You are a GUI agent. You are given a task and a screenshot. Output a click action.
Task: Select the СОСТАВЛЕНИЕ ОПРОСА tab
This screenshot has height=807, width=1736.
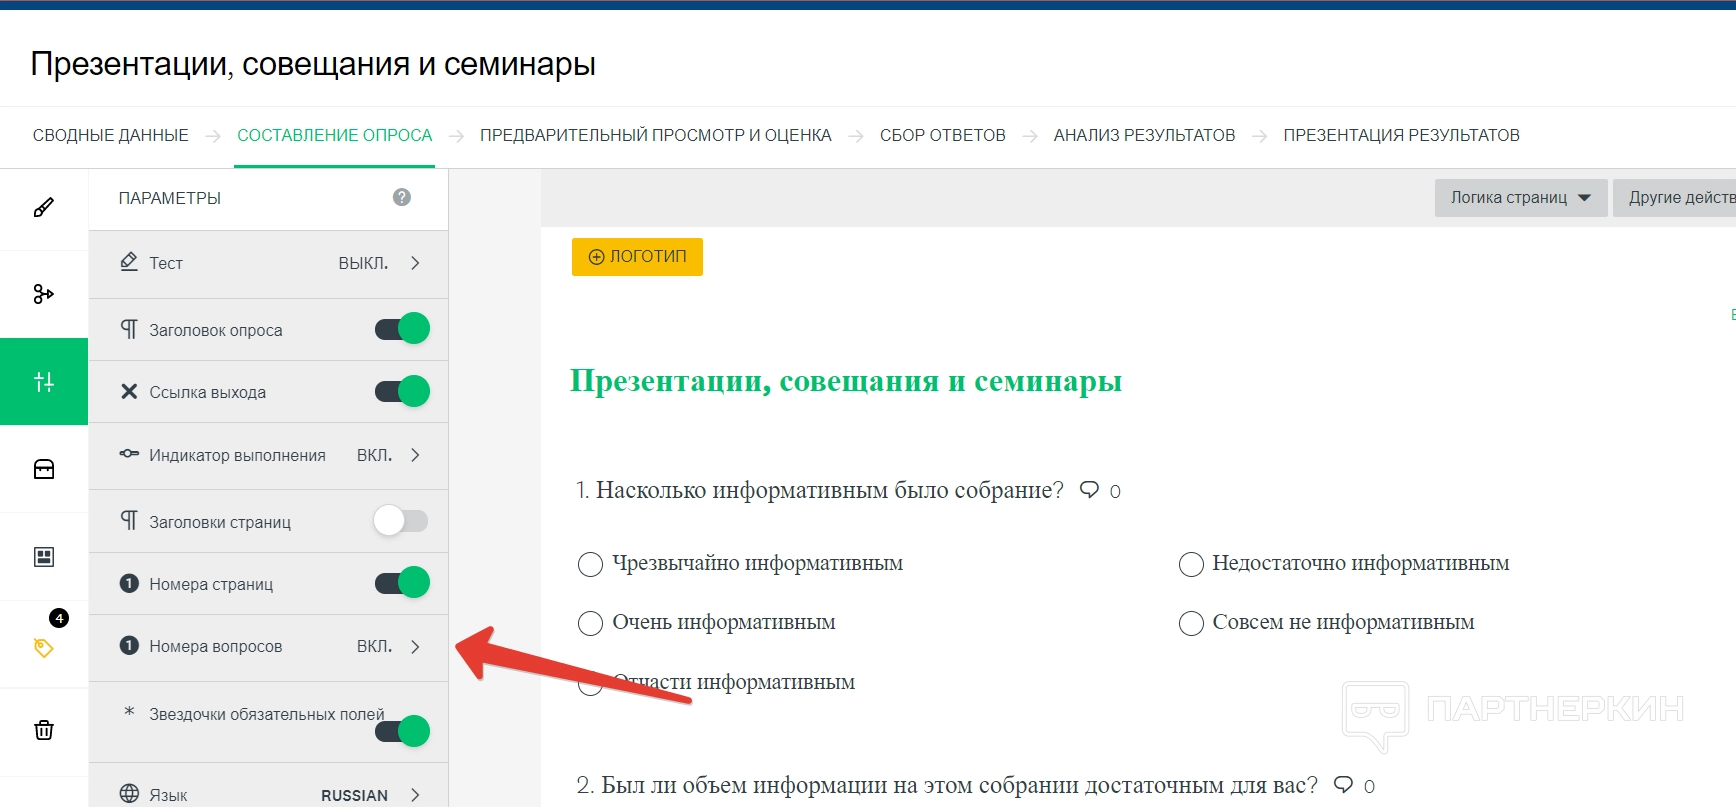[x=335, y=135]
